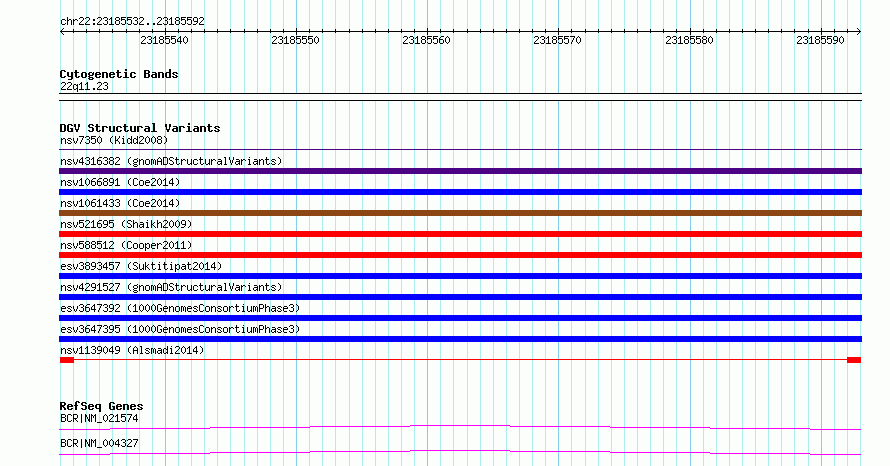Select the nsv1061433 (Coe2014) brown bar
This screenshot has height=466, width=890.
460,213
